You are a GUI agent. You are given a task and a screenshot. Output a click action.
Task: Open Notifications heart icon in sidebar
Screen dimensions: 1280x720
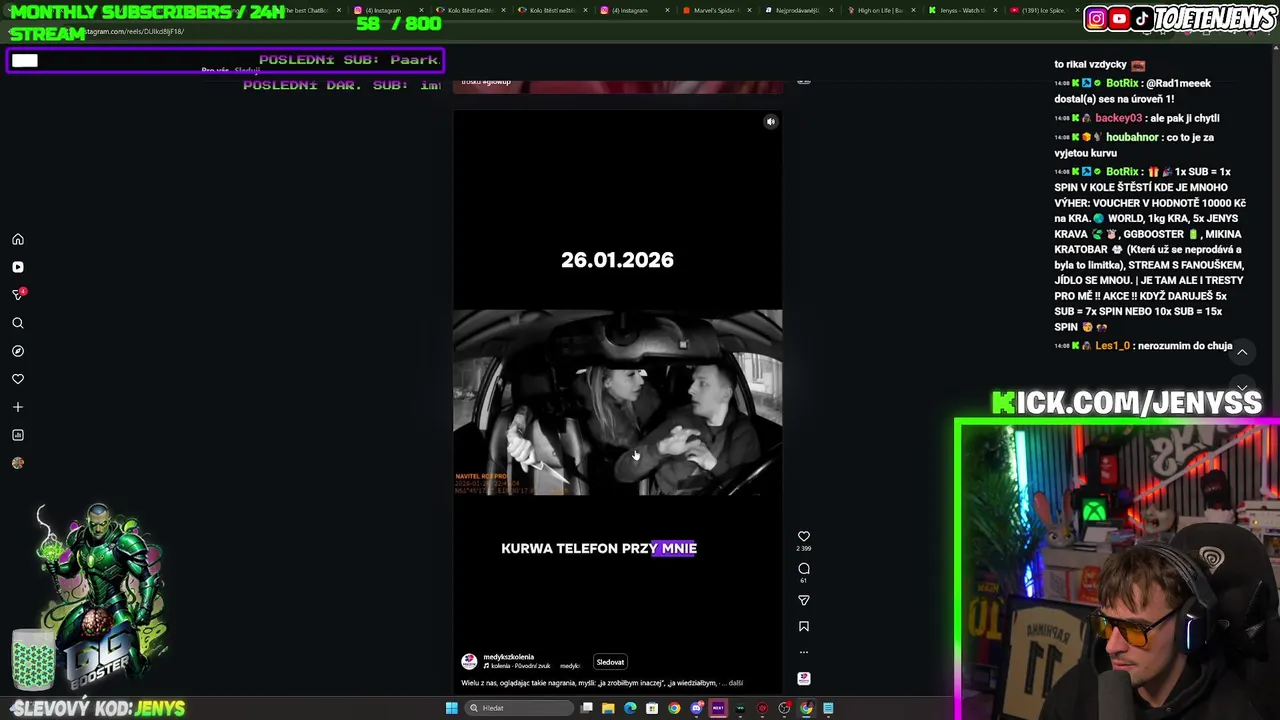18,379
